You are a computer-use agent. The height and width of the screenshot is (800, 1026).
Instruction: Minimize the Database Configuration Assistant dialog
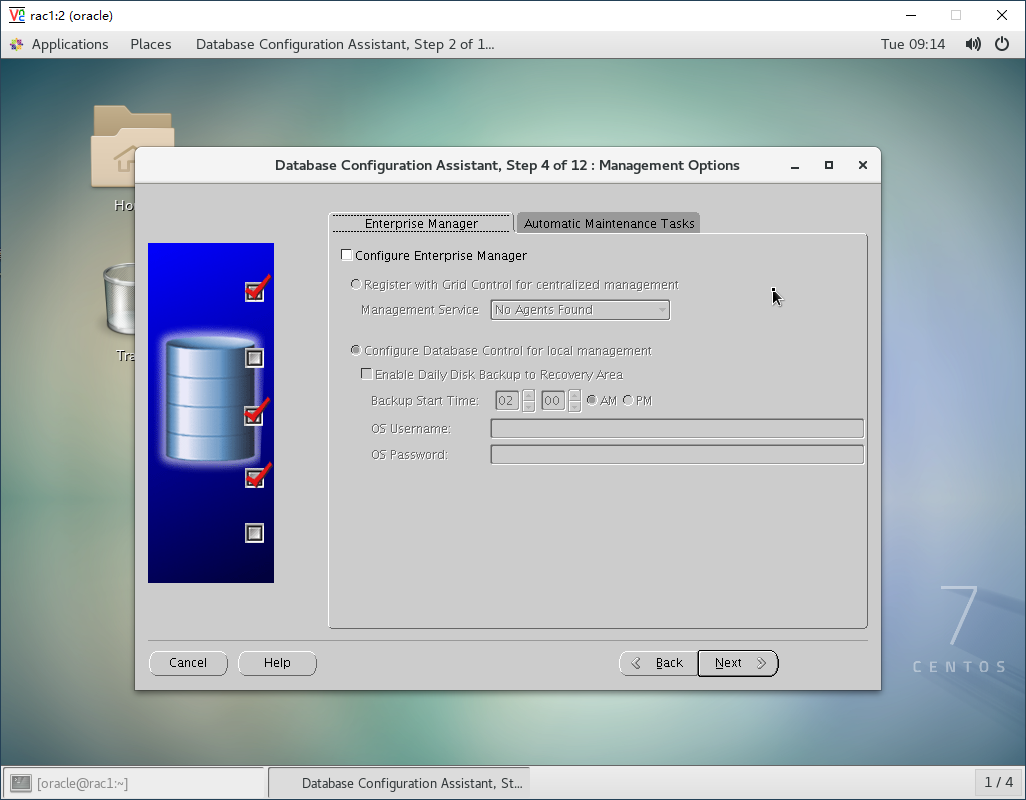(x=795, y=166)
